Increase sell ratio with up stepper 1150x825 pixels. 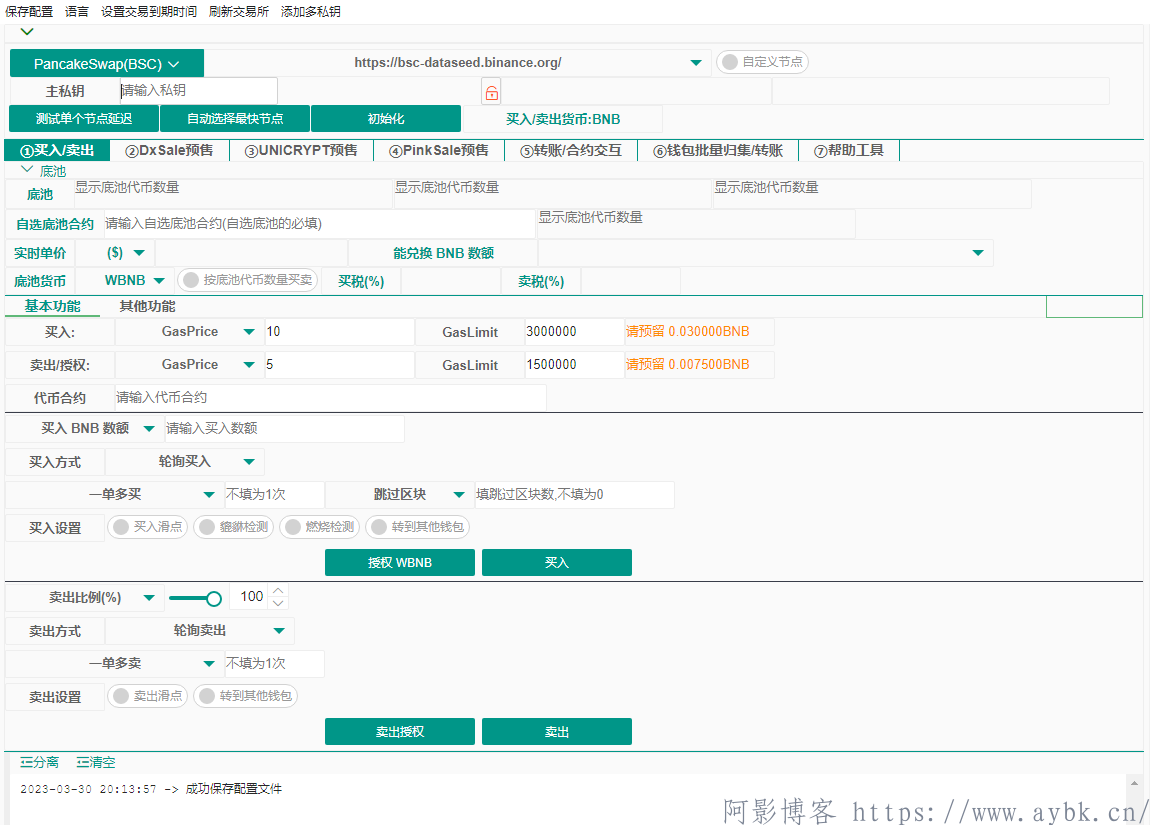278,590
